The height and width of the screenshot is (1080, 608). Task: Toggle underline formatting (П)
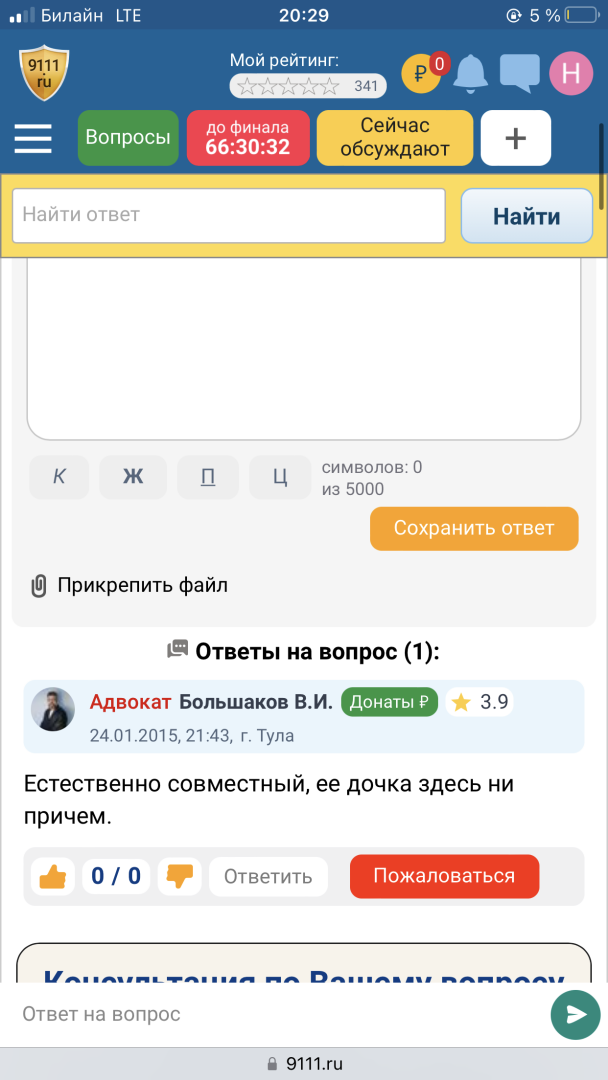click(x=208, y=477)
